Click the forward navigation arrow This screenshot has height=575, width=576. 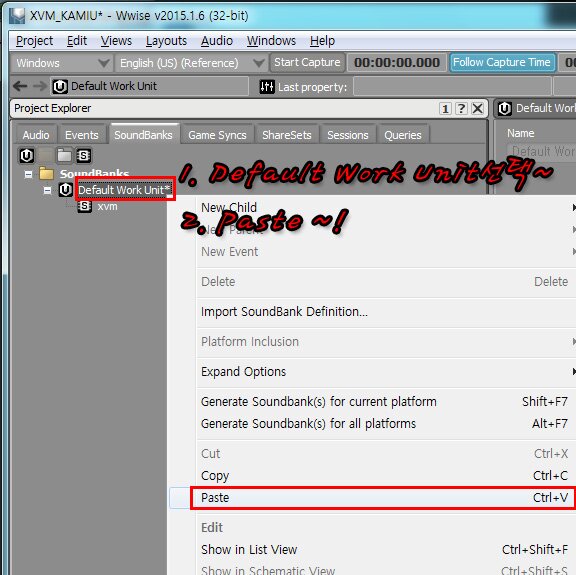point(40,86)
